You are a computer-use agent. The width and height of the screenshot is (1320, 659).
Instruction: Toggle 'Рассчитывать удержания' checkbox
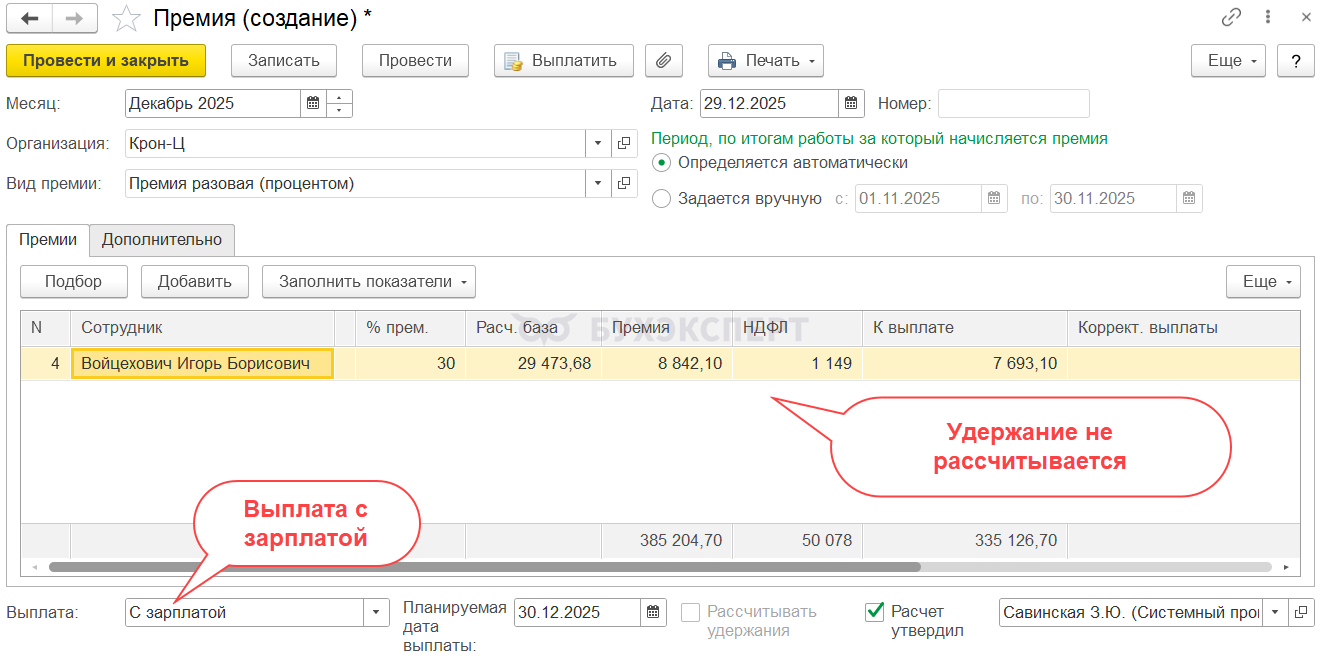click(690, 612)
